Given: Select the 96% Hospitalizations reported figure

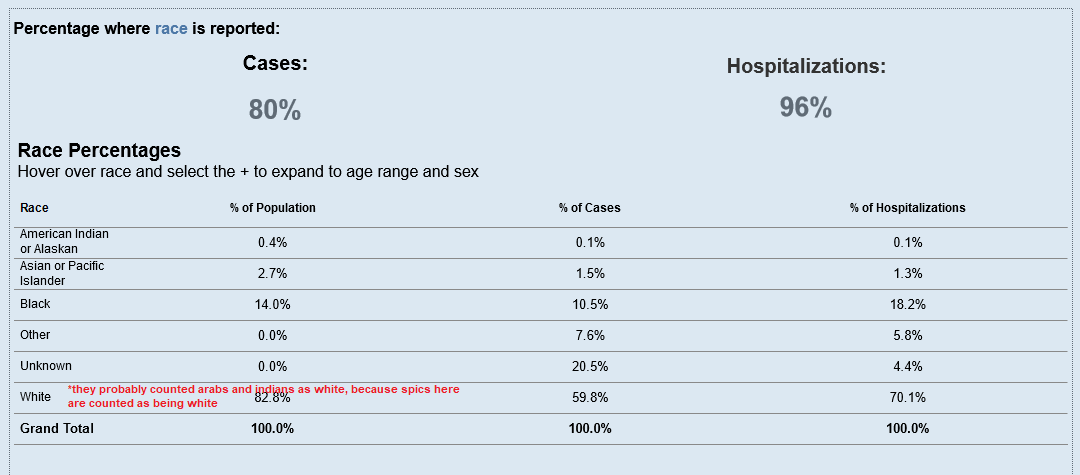Looking at the screenshot, I should coord(806,107).
